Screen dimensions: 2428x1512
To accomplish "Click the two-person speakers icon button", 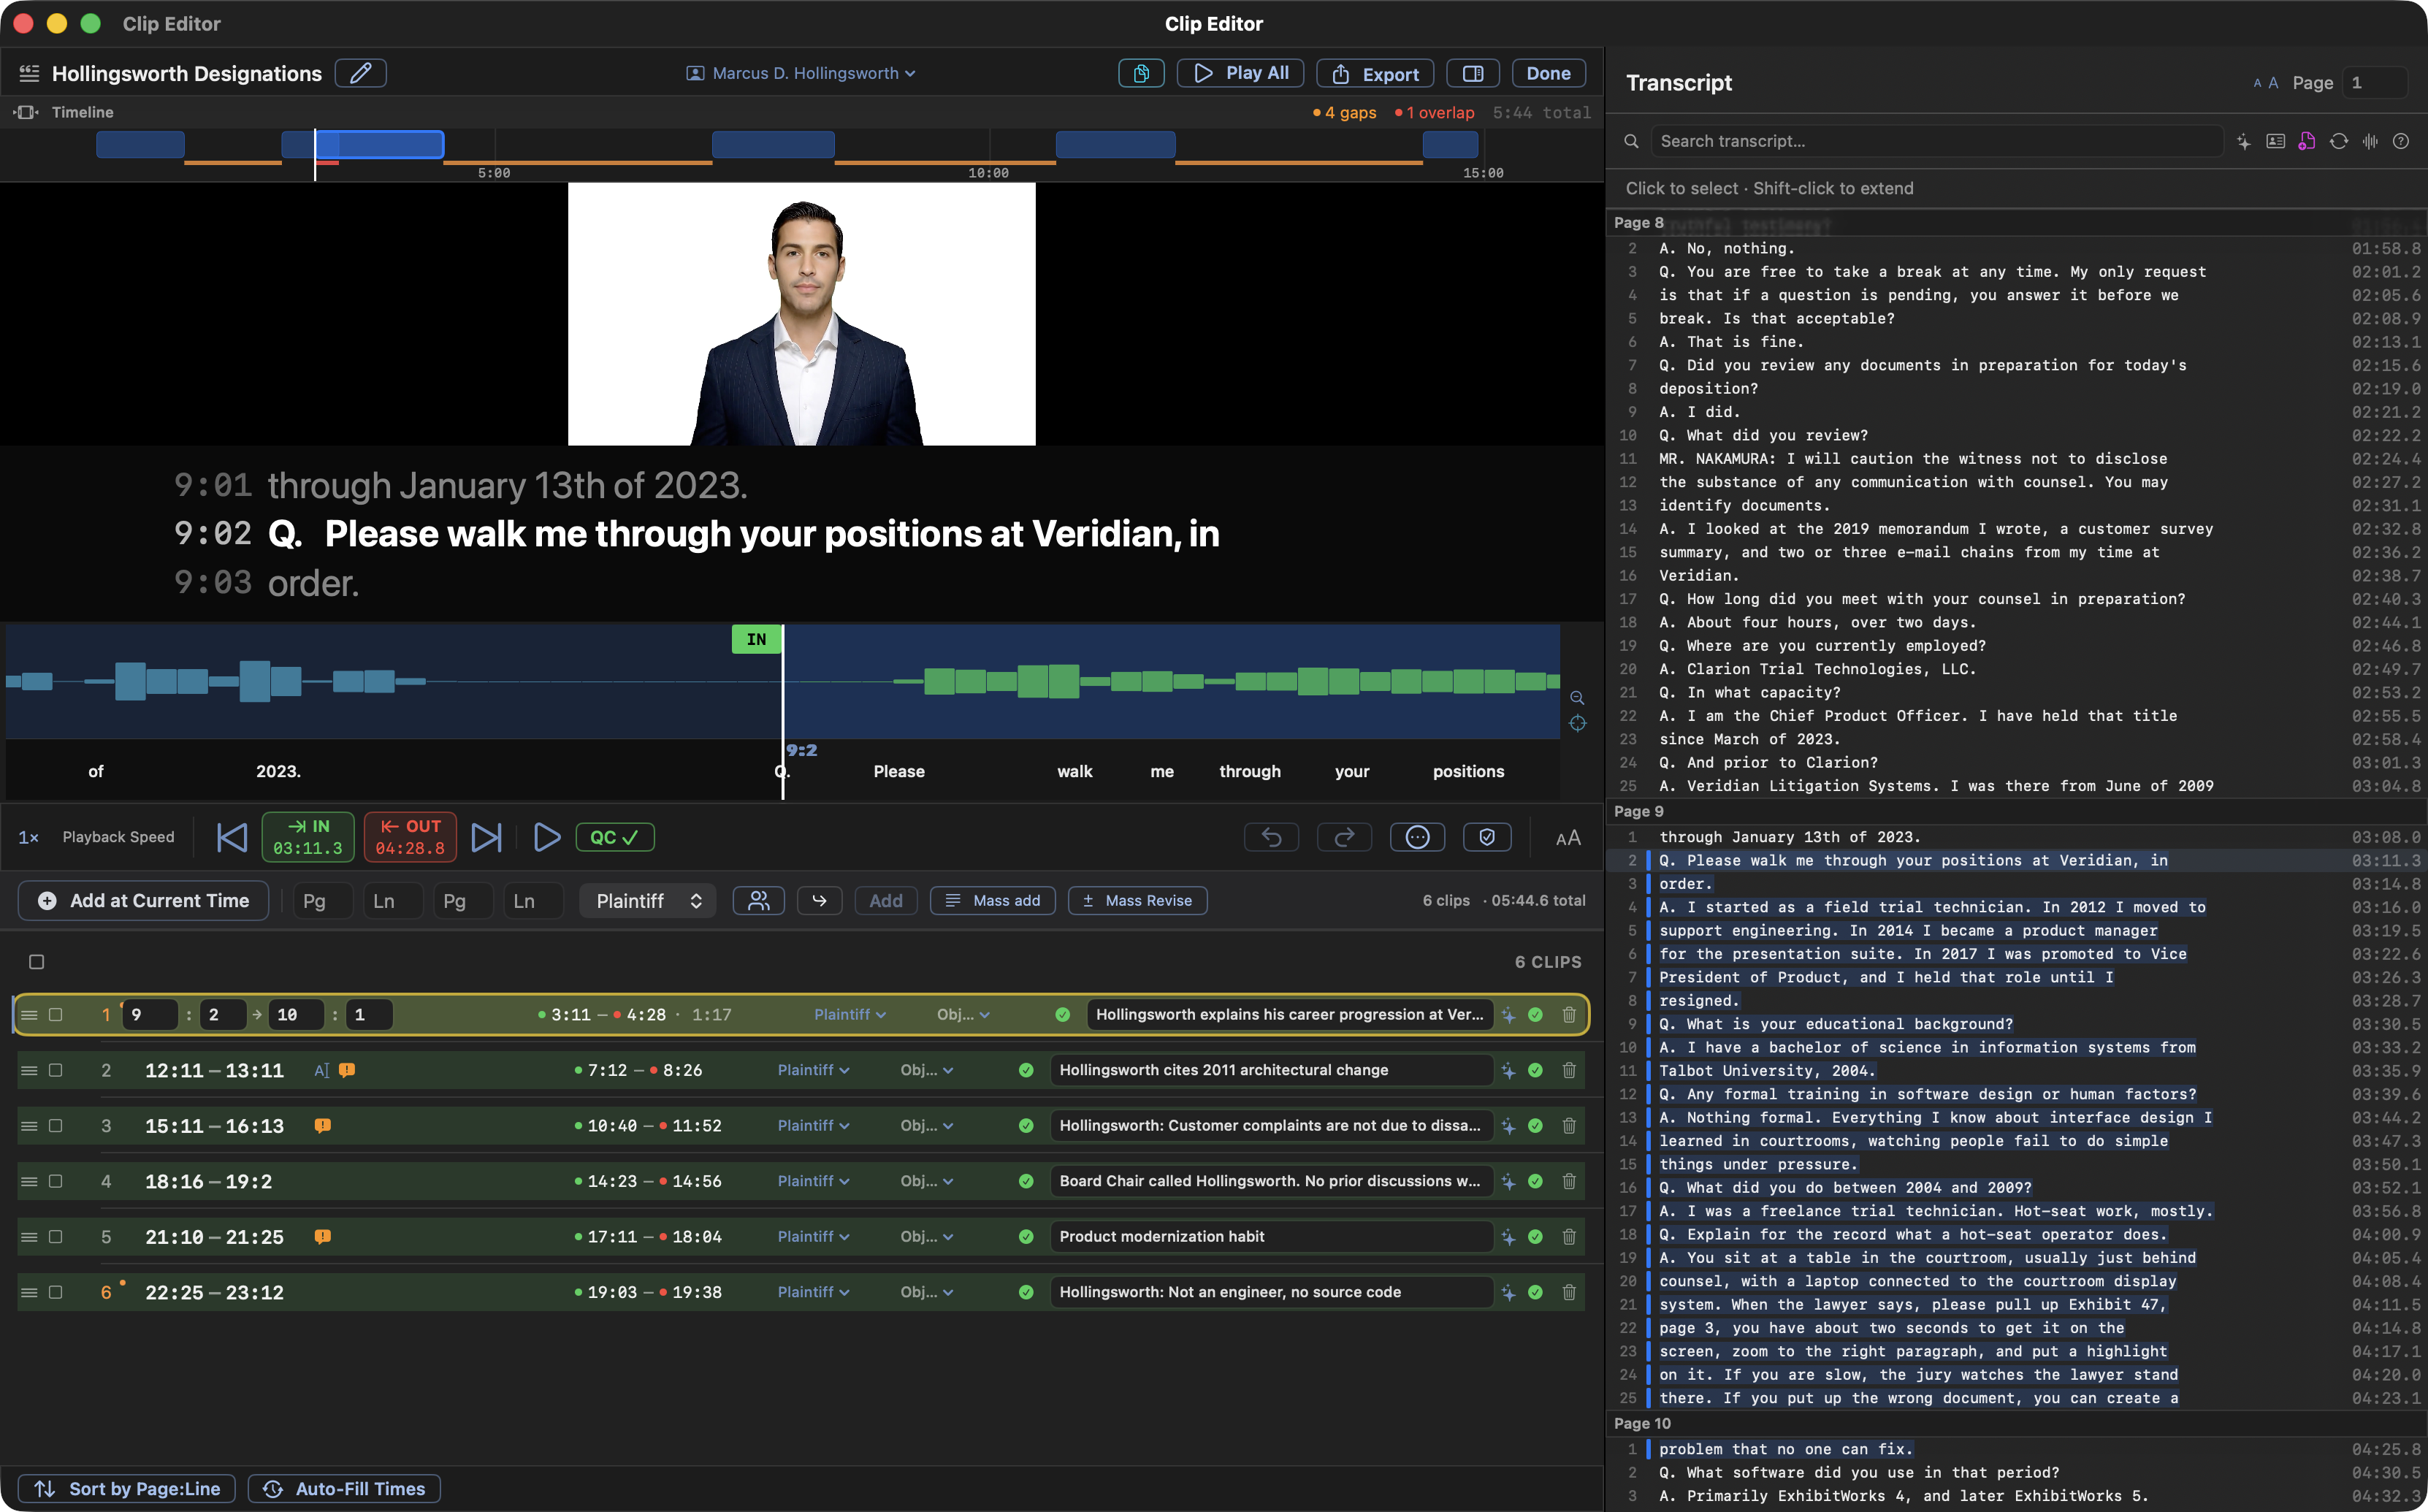I will click(758, 900).
